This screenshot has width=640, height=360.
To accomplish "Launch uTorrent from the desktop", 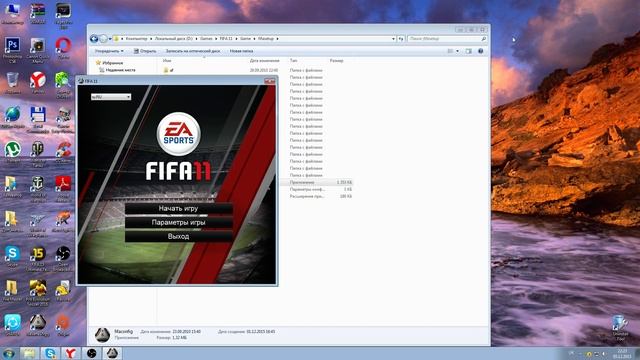I will [x=12, y=152].
